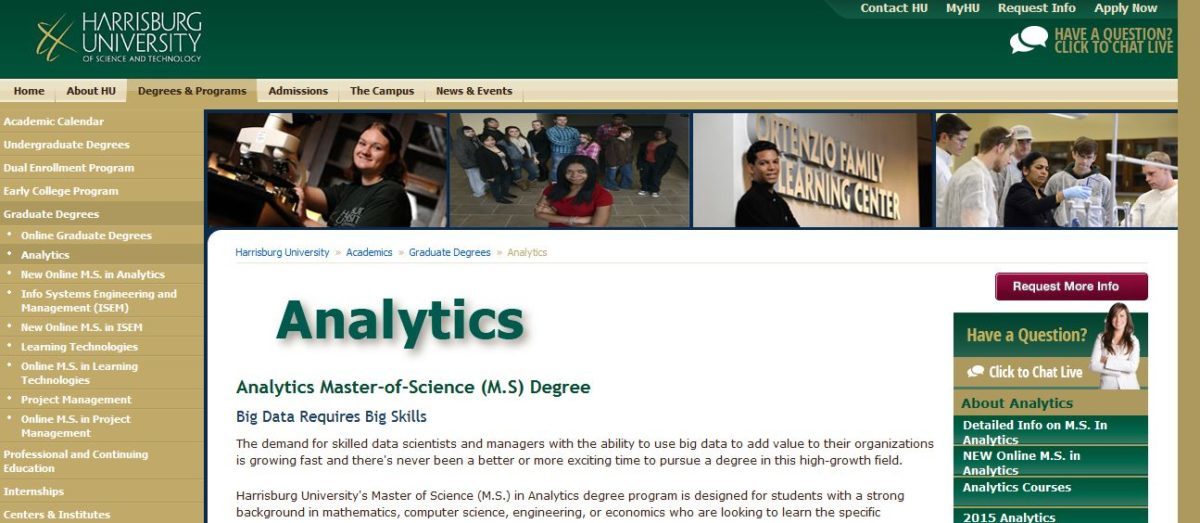Select Degrees & Programs navigation tab
The image size is (1200, 523).
[192, 91]
